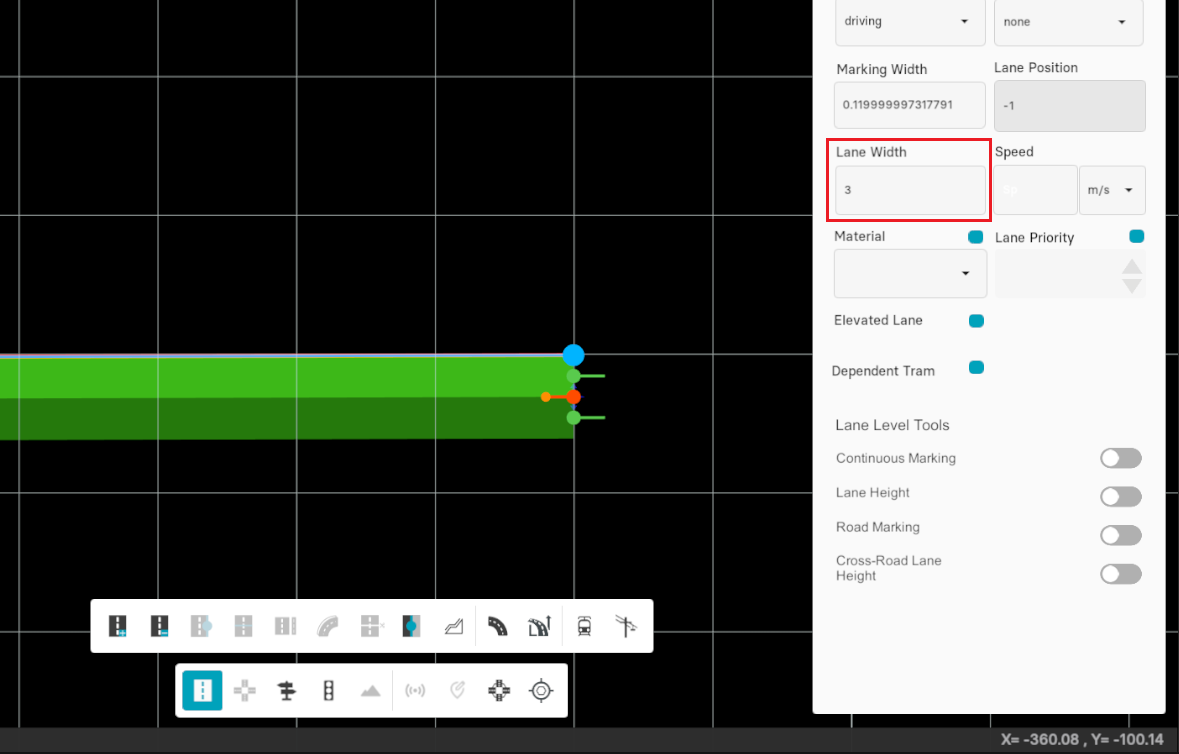The image size is (1179, 754).
Task: Enable the Continuous Marking toggle
Action: tap(1120, 458)
